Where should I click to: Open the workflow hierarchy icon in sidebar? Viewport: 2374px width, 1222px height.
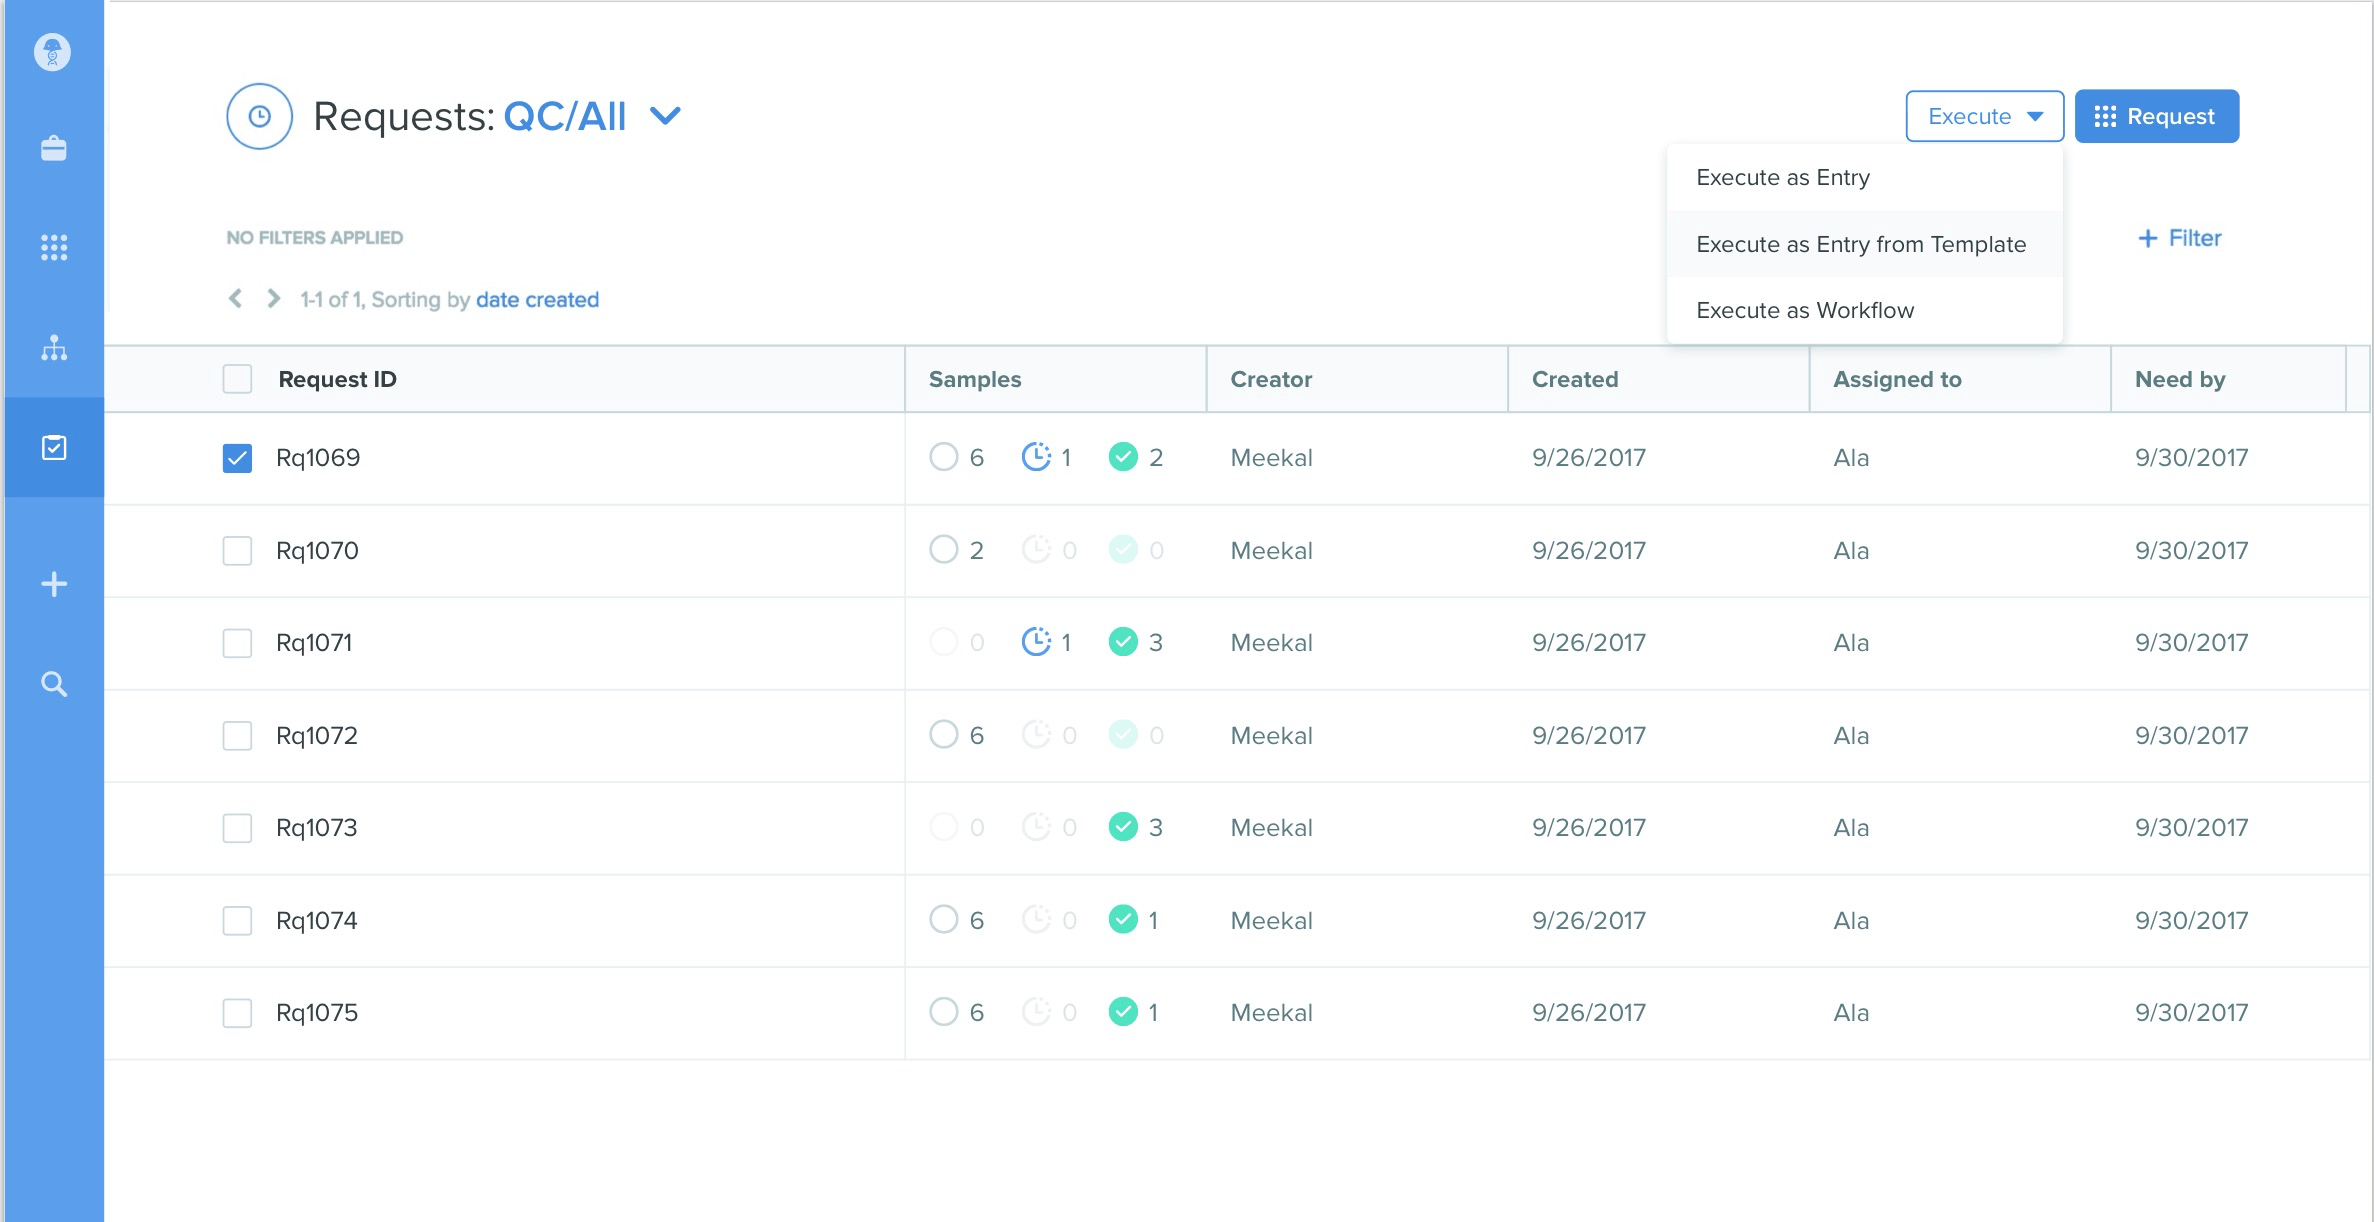point(52,348)
